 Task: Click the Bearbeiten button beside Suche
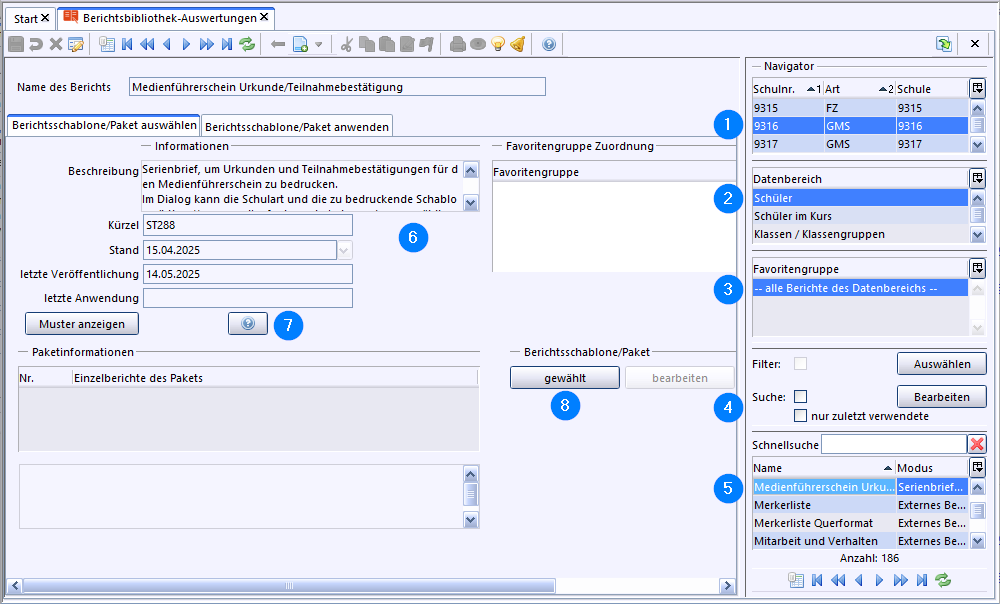tap(942, 397)
